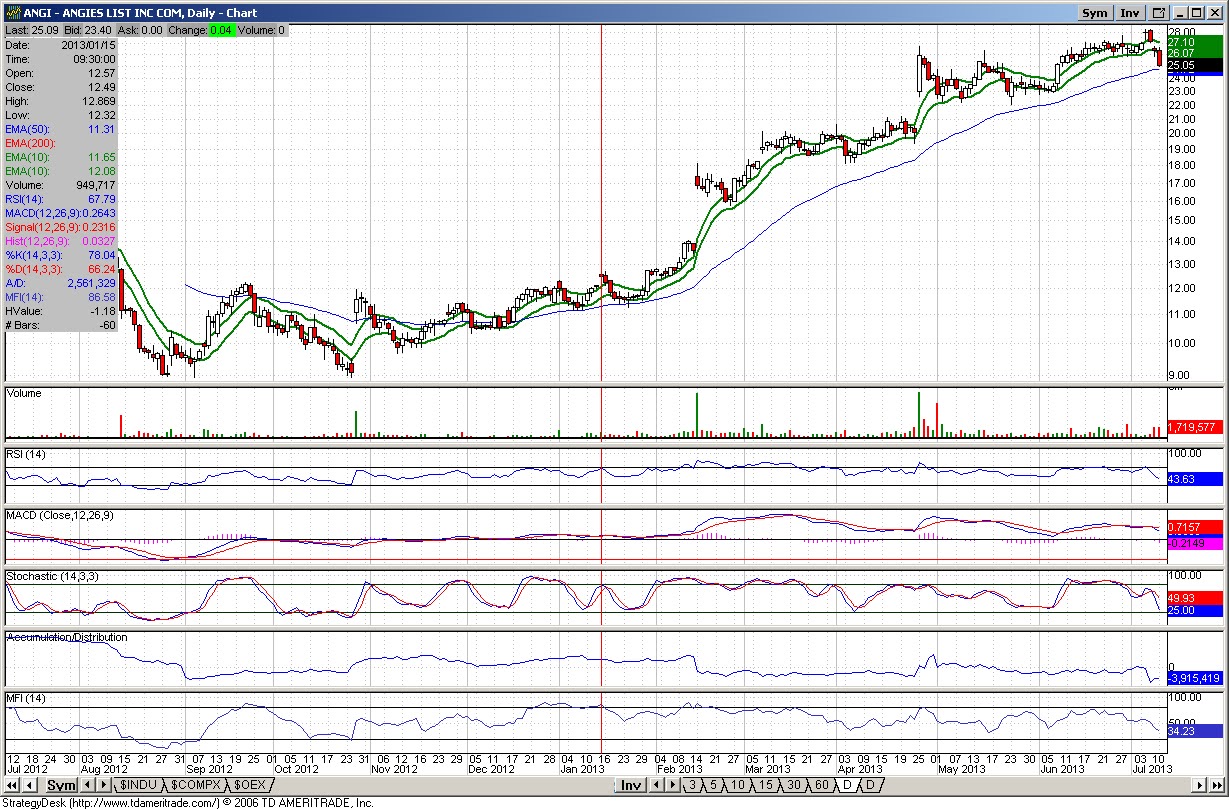Switch to the $COMPX symbol tab
Screen dimensions: 1229x809
click(196, 786)
